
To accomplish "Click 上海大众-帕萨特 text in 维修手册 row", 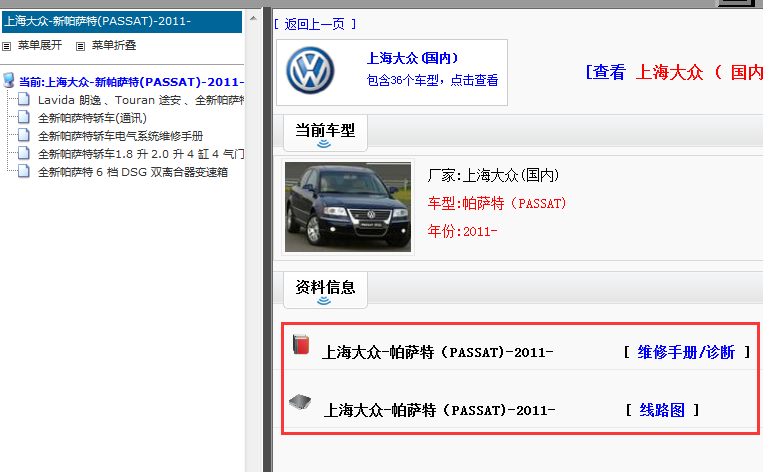I will 437,352.
